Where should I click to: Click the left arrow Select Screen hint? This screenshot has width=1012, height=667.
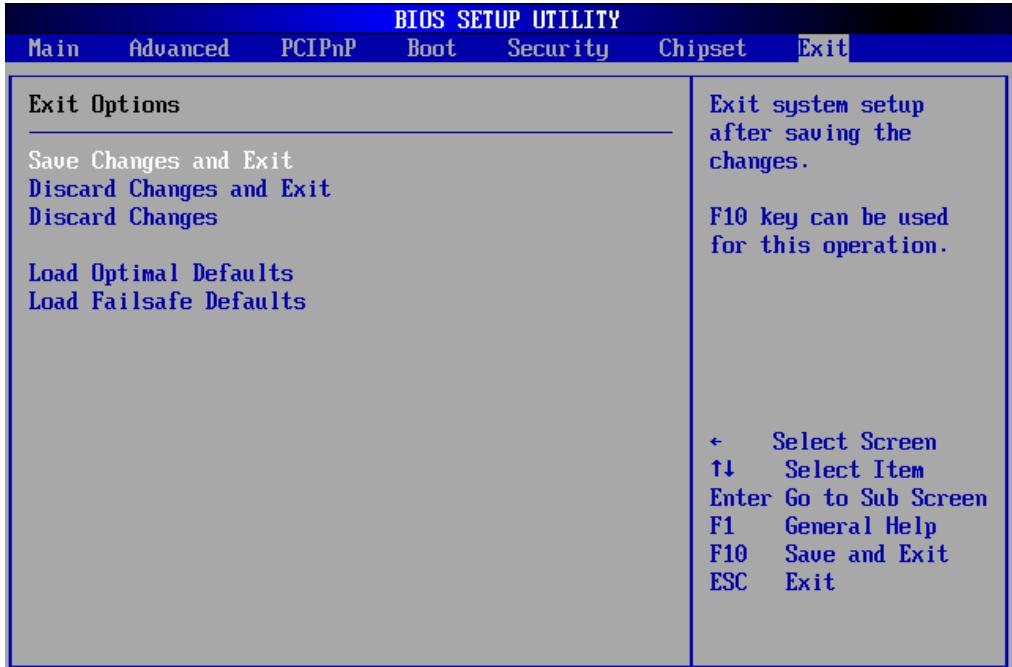point(823,442)
